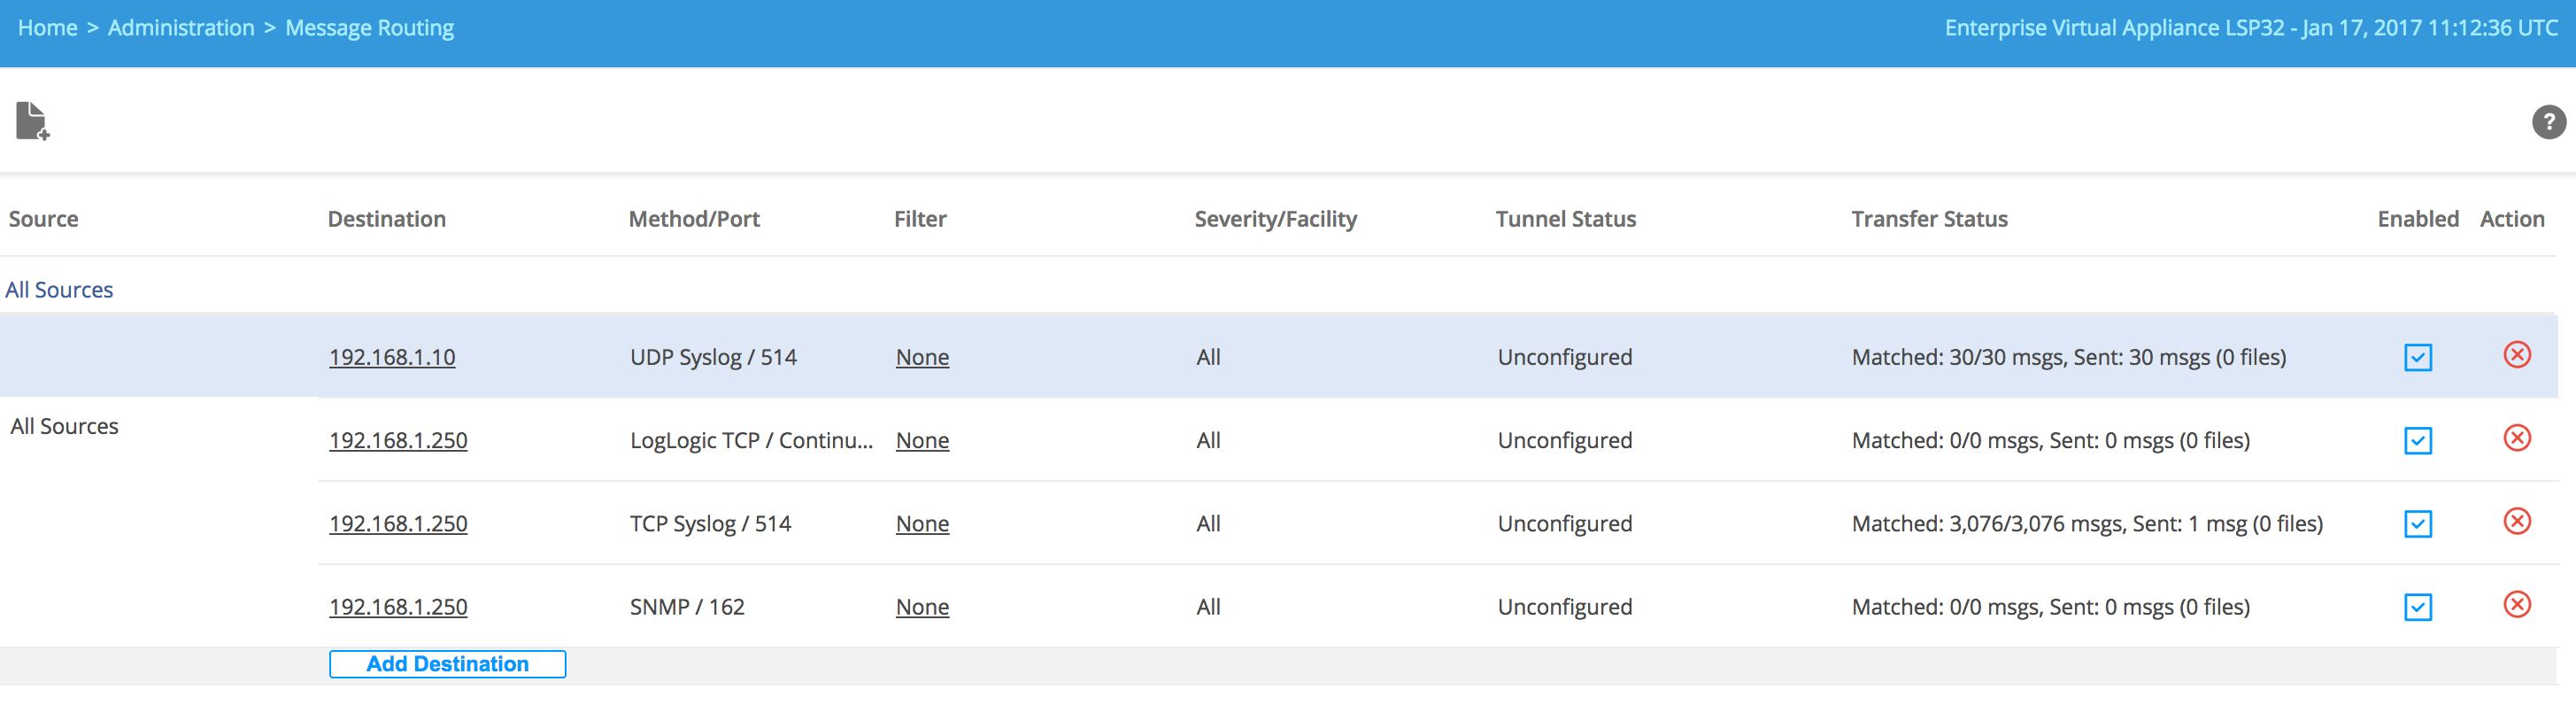2576x705 pixels.
Task: Open 192.168.1.250 link for LogLogic TCP
Action: tap(398, 440)
